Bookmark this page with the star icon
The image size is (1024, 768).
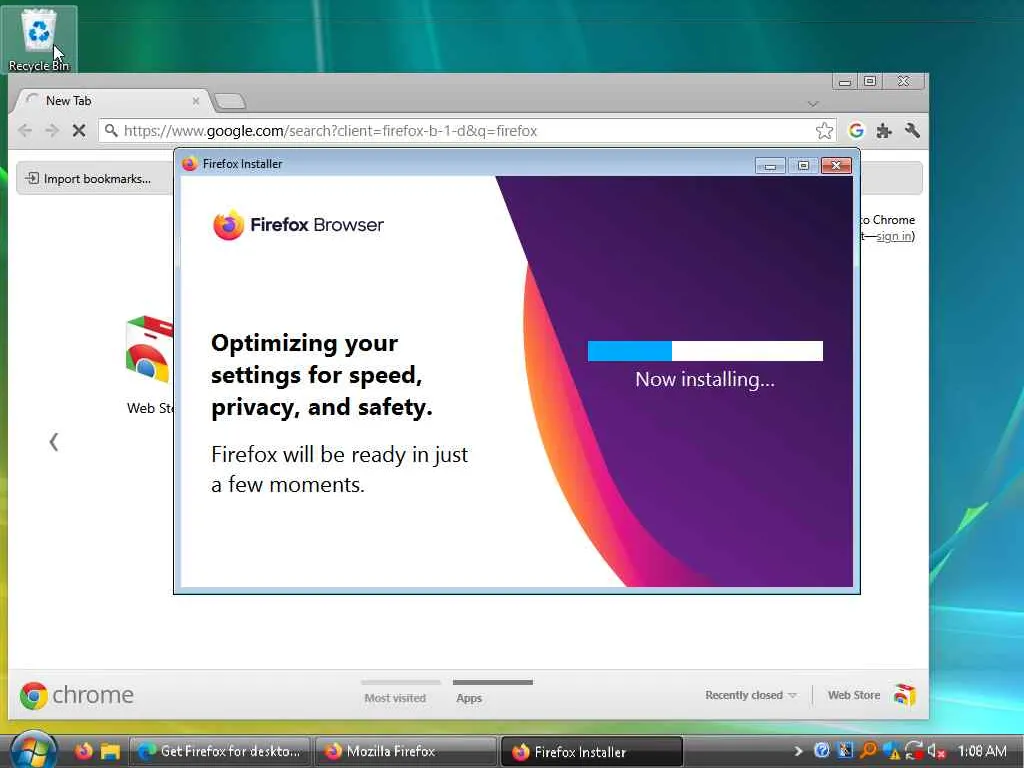(824, 131)
